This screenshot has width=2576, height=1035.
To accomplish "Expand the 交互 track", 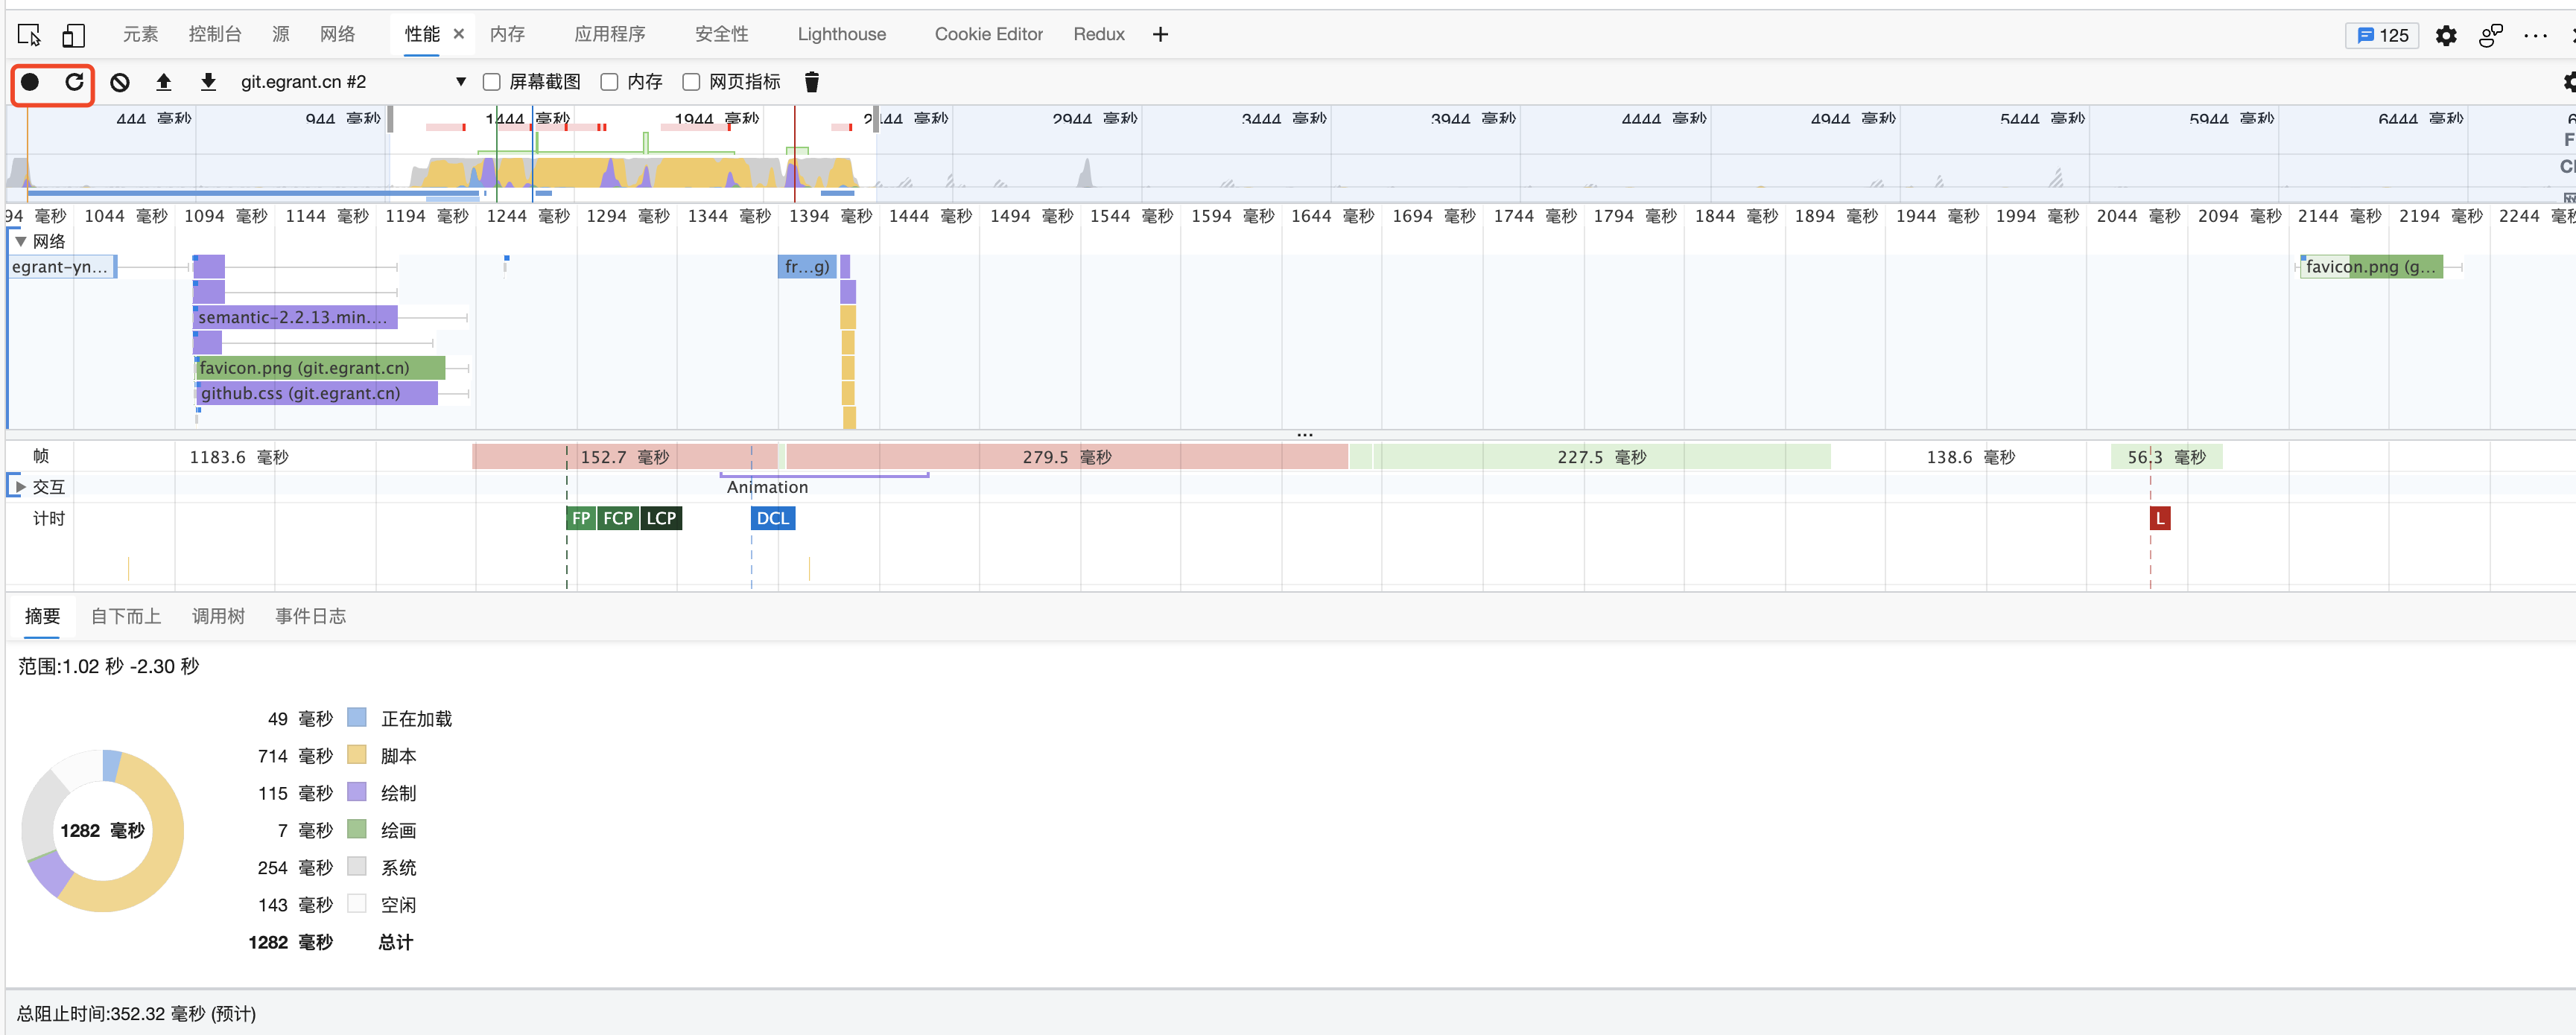I will [x=21, y=487].
